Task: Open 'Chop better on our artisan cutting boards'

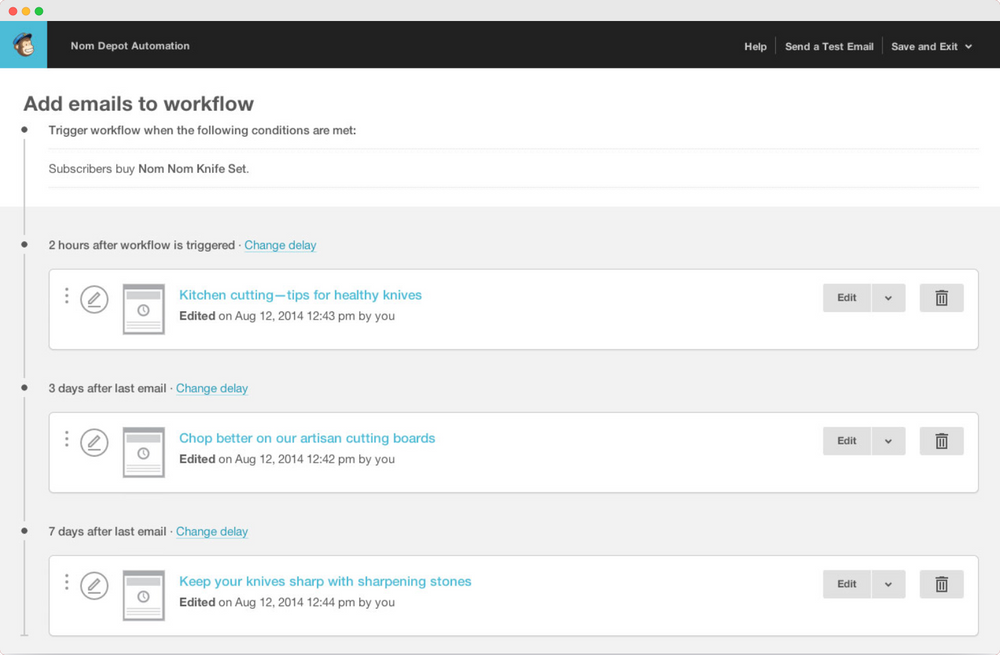Action: pyautogui.click(x=306, y=437)
